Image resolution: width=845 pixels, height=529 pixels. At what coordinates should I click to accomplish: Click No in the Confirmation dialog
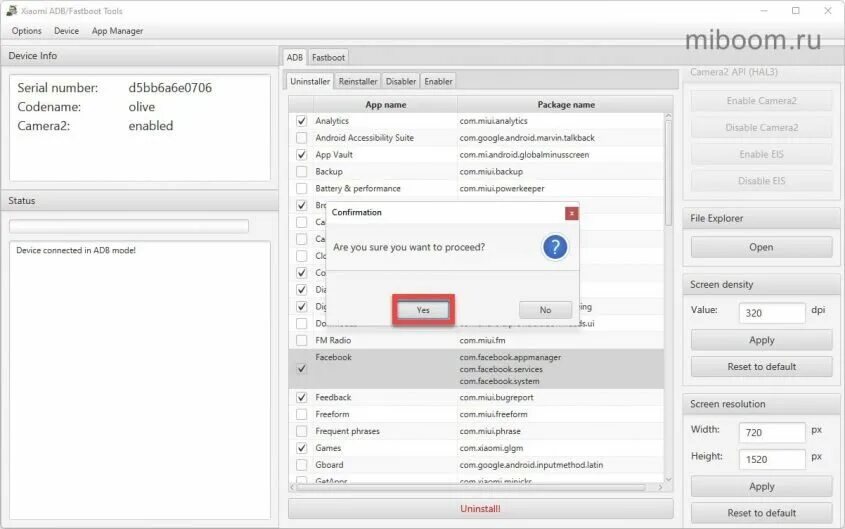[x=545, y=310]
